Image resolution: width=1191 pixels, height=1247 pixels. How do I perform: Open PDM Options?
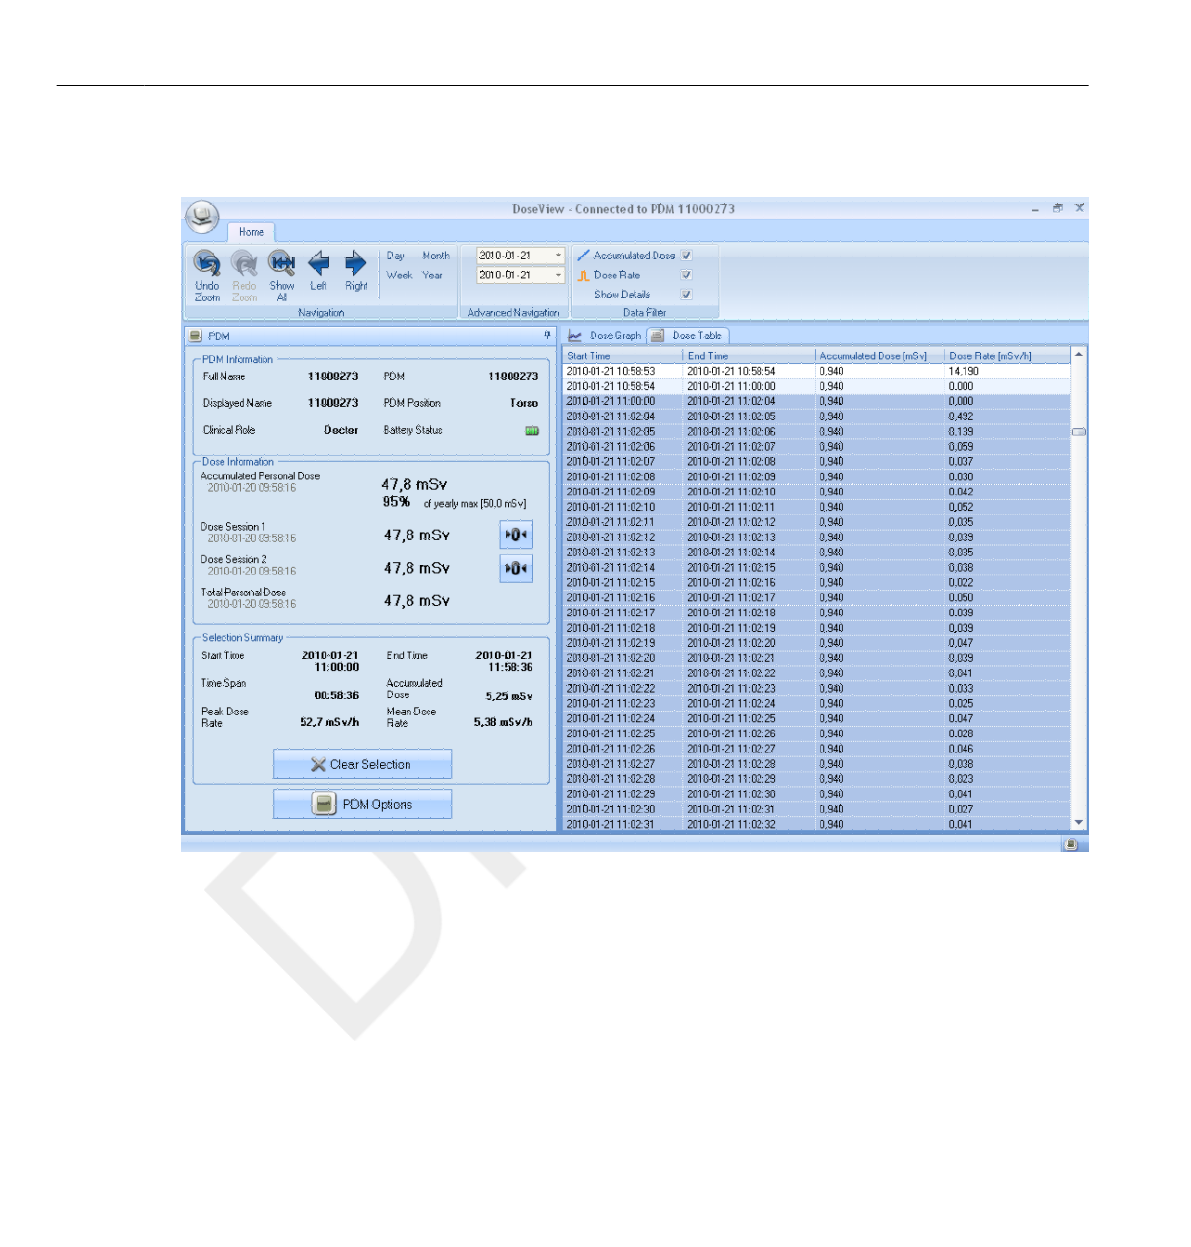coord(362,804)
